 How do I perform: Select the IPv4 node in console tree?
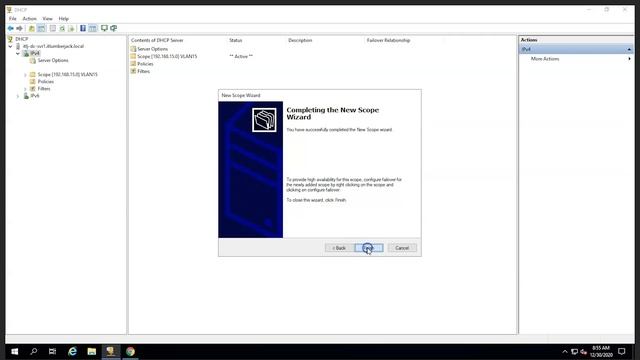pos(35,53)
